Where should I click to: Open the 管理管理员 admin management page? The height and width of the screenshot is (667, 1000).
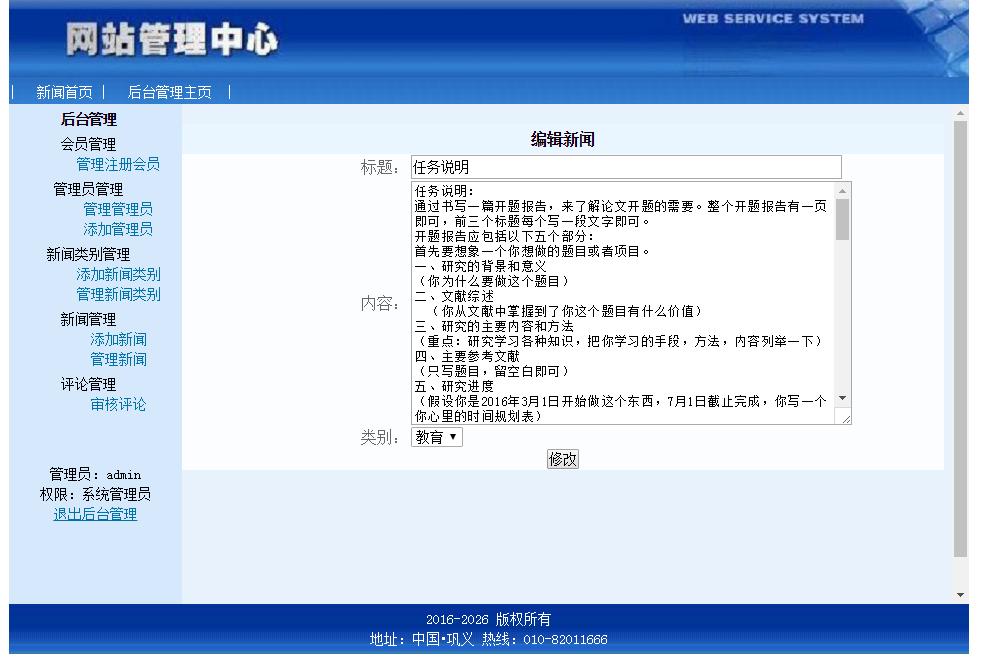click(x=121, y=209)
